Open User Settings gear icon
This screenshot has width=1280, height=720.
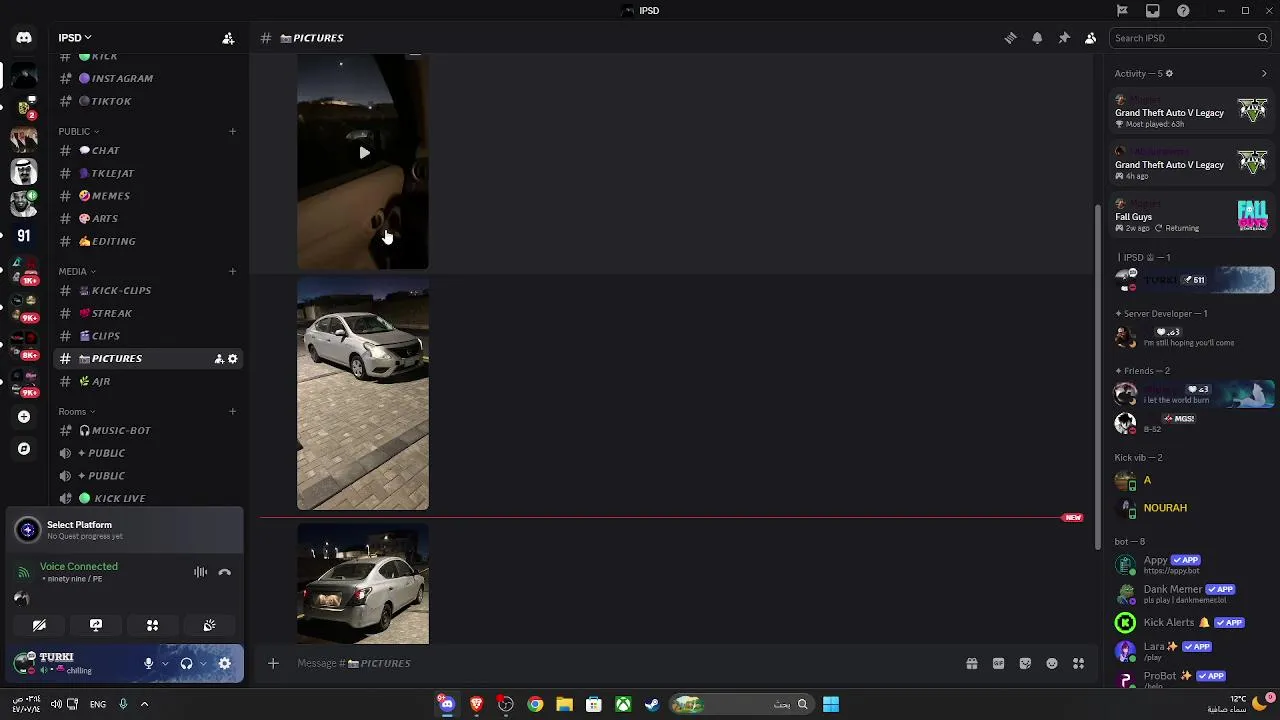(225, 663)
